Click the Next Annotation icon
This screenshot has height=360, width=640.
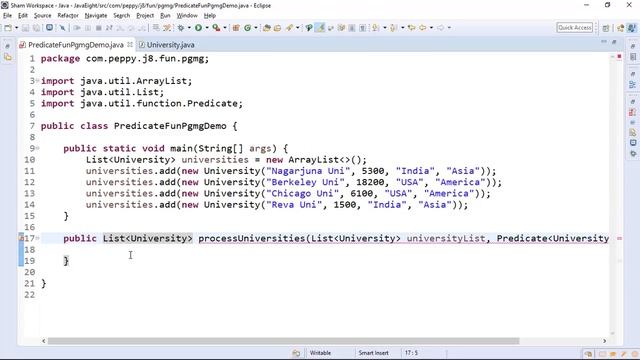[376, 28]
